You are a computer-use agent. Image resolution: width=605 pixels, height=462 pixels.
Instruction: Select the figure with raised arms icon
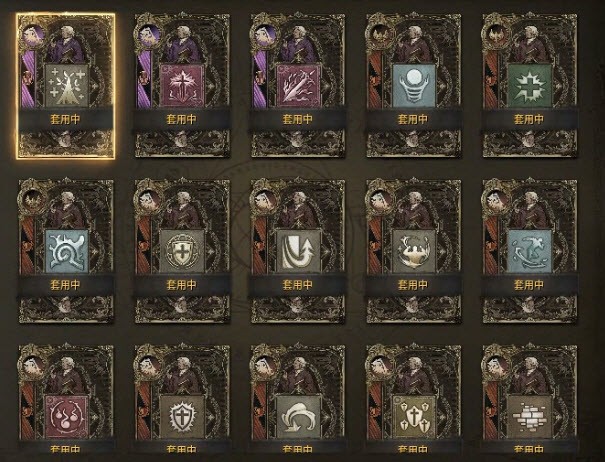(x=414, y=251)
